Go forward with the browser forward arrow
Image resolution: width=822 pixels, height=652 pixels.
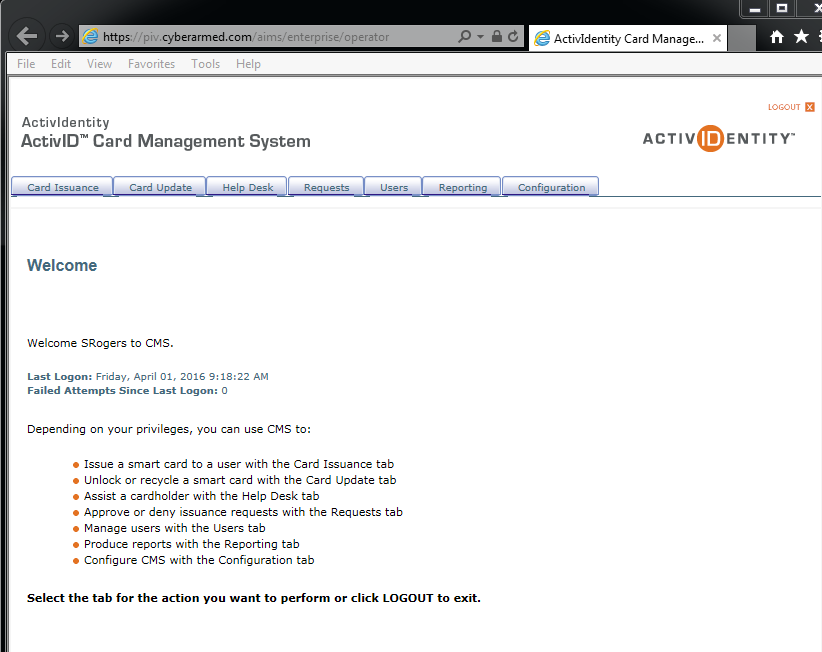click(x=62, y=36)
